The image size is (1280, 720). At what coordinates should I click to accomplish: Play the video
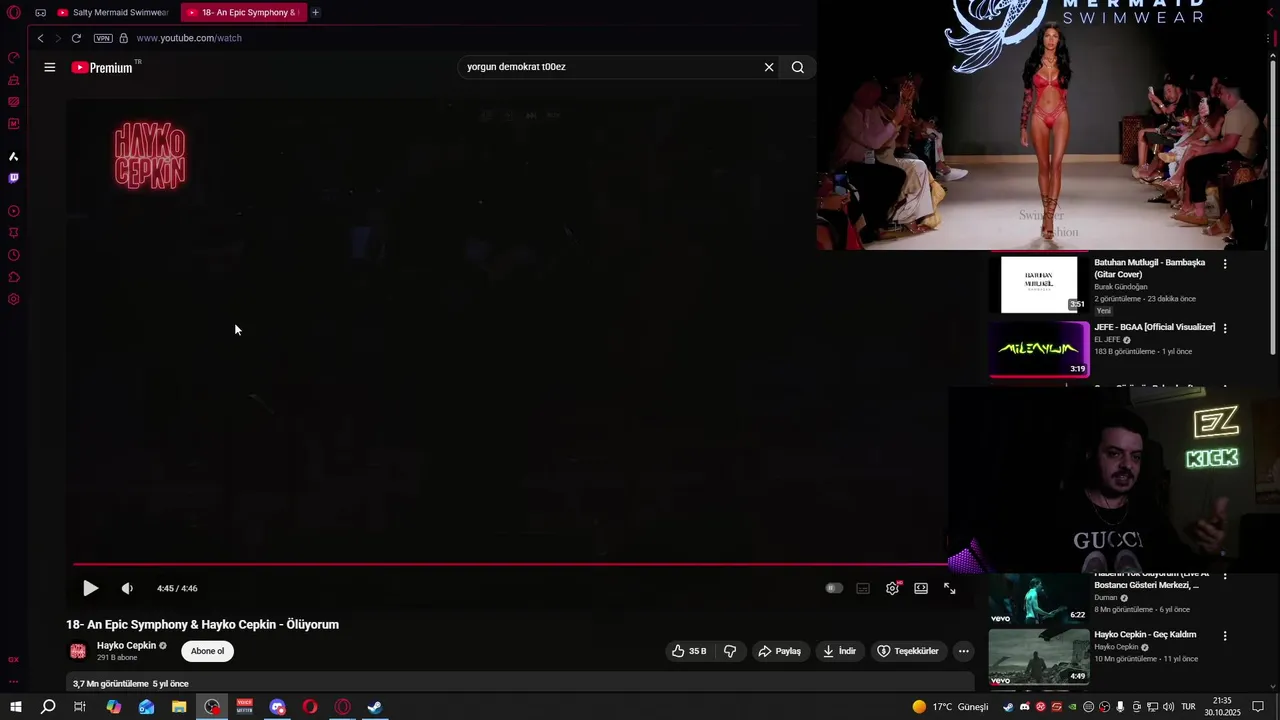[x=90, y=588]
